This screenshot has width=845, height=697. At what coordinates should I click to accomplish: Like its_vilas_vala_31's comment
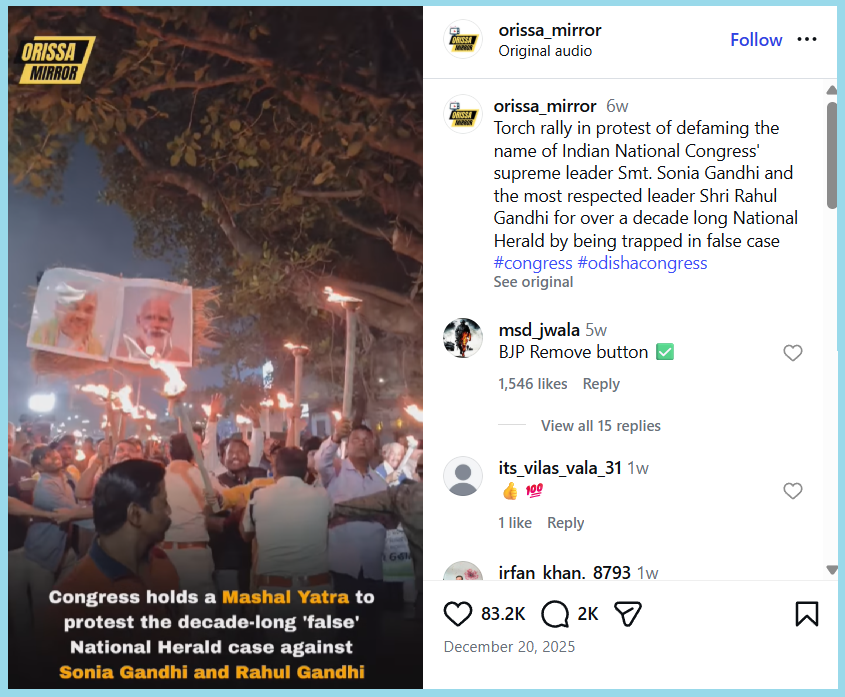[x=793, y=491]
